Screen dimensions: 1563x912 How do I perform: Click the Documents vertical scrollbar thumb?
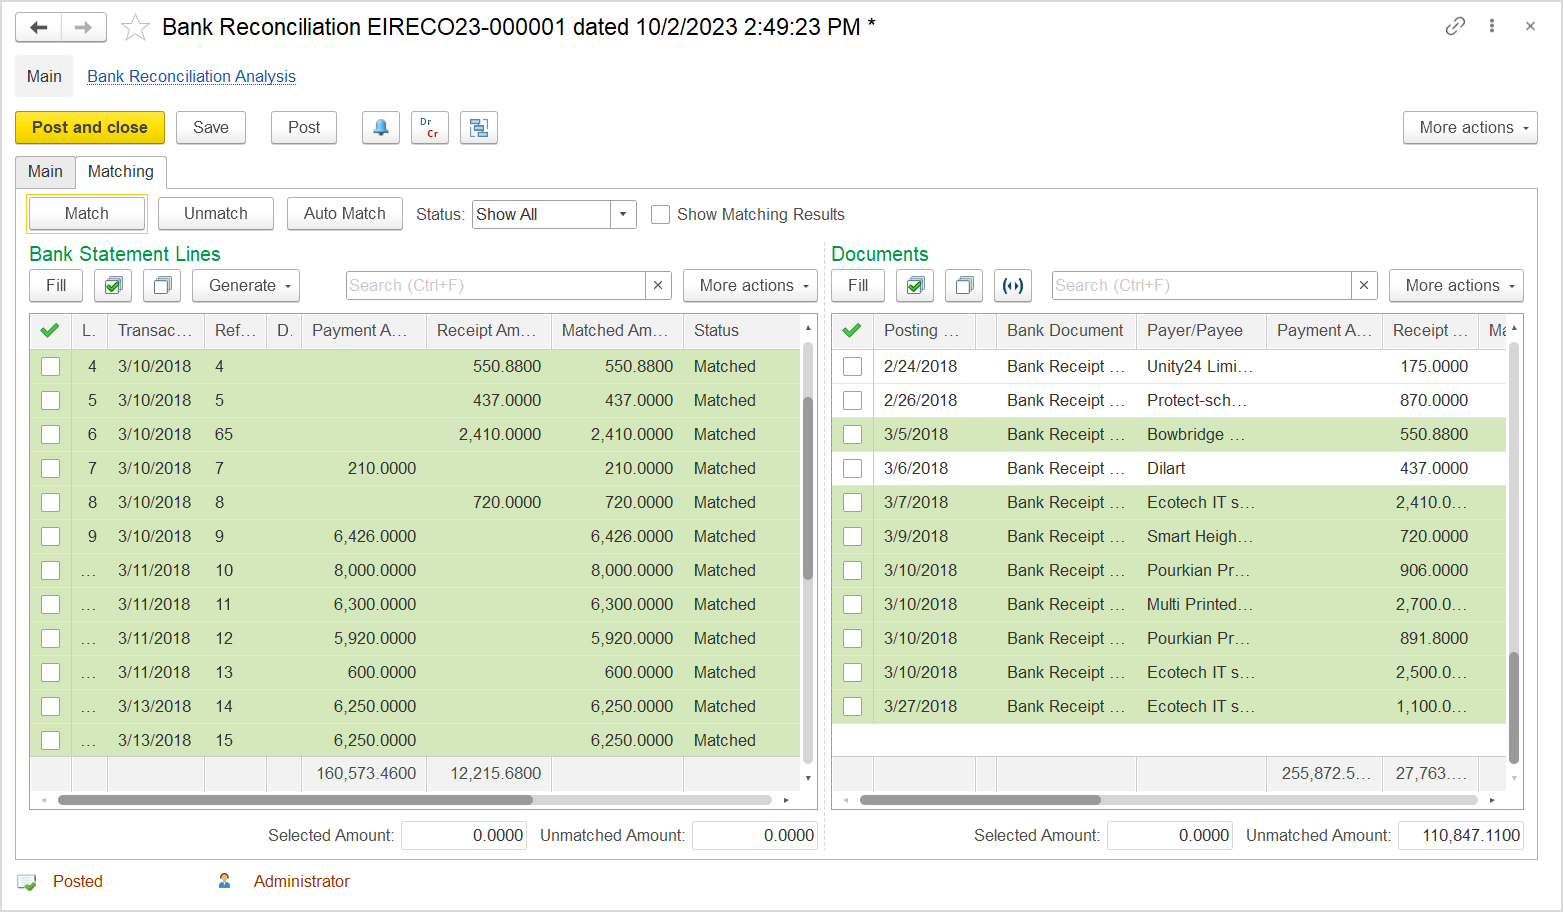(1513, 707)
